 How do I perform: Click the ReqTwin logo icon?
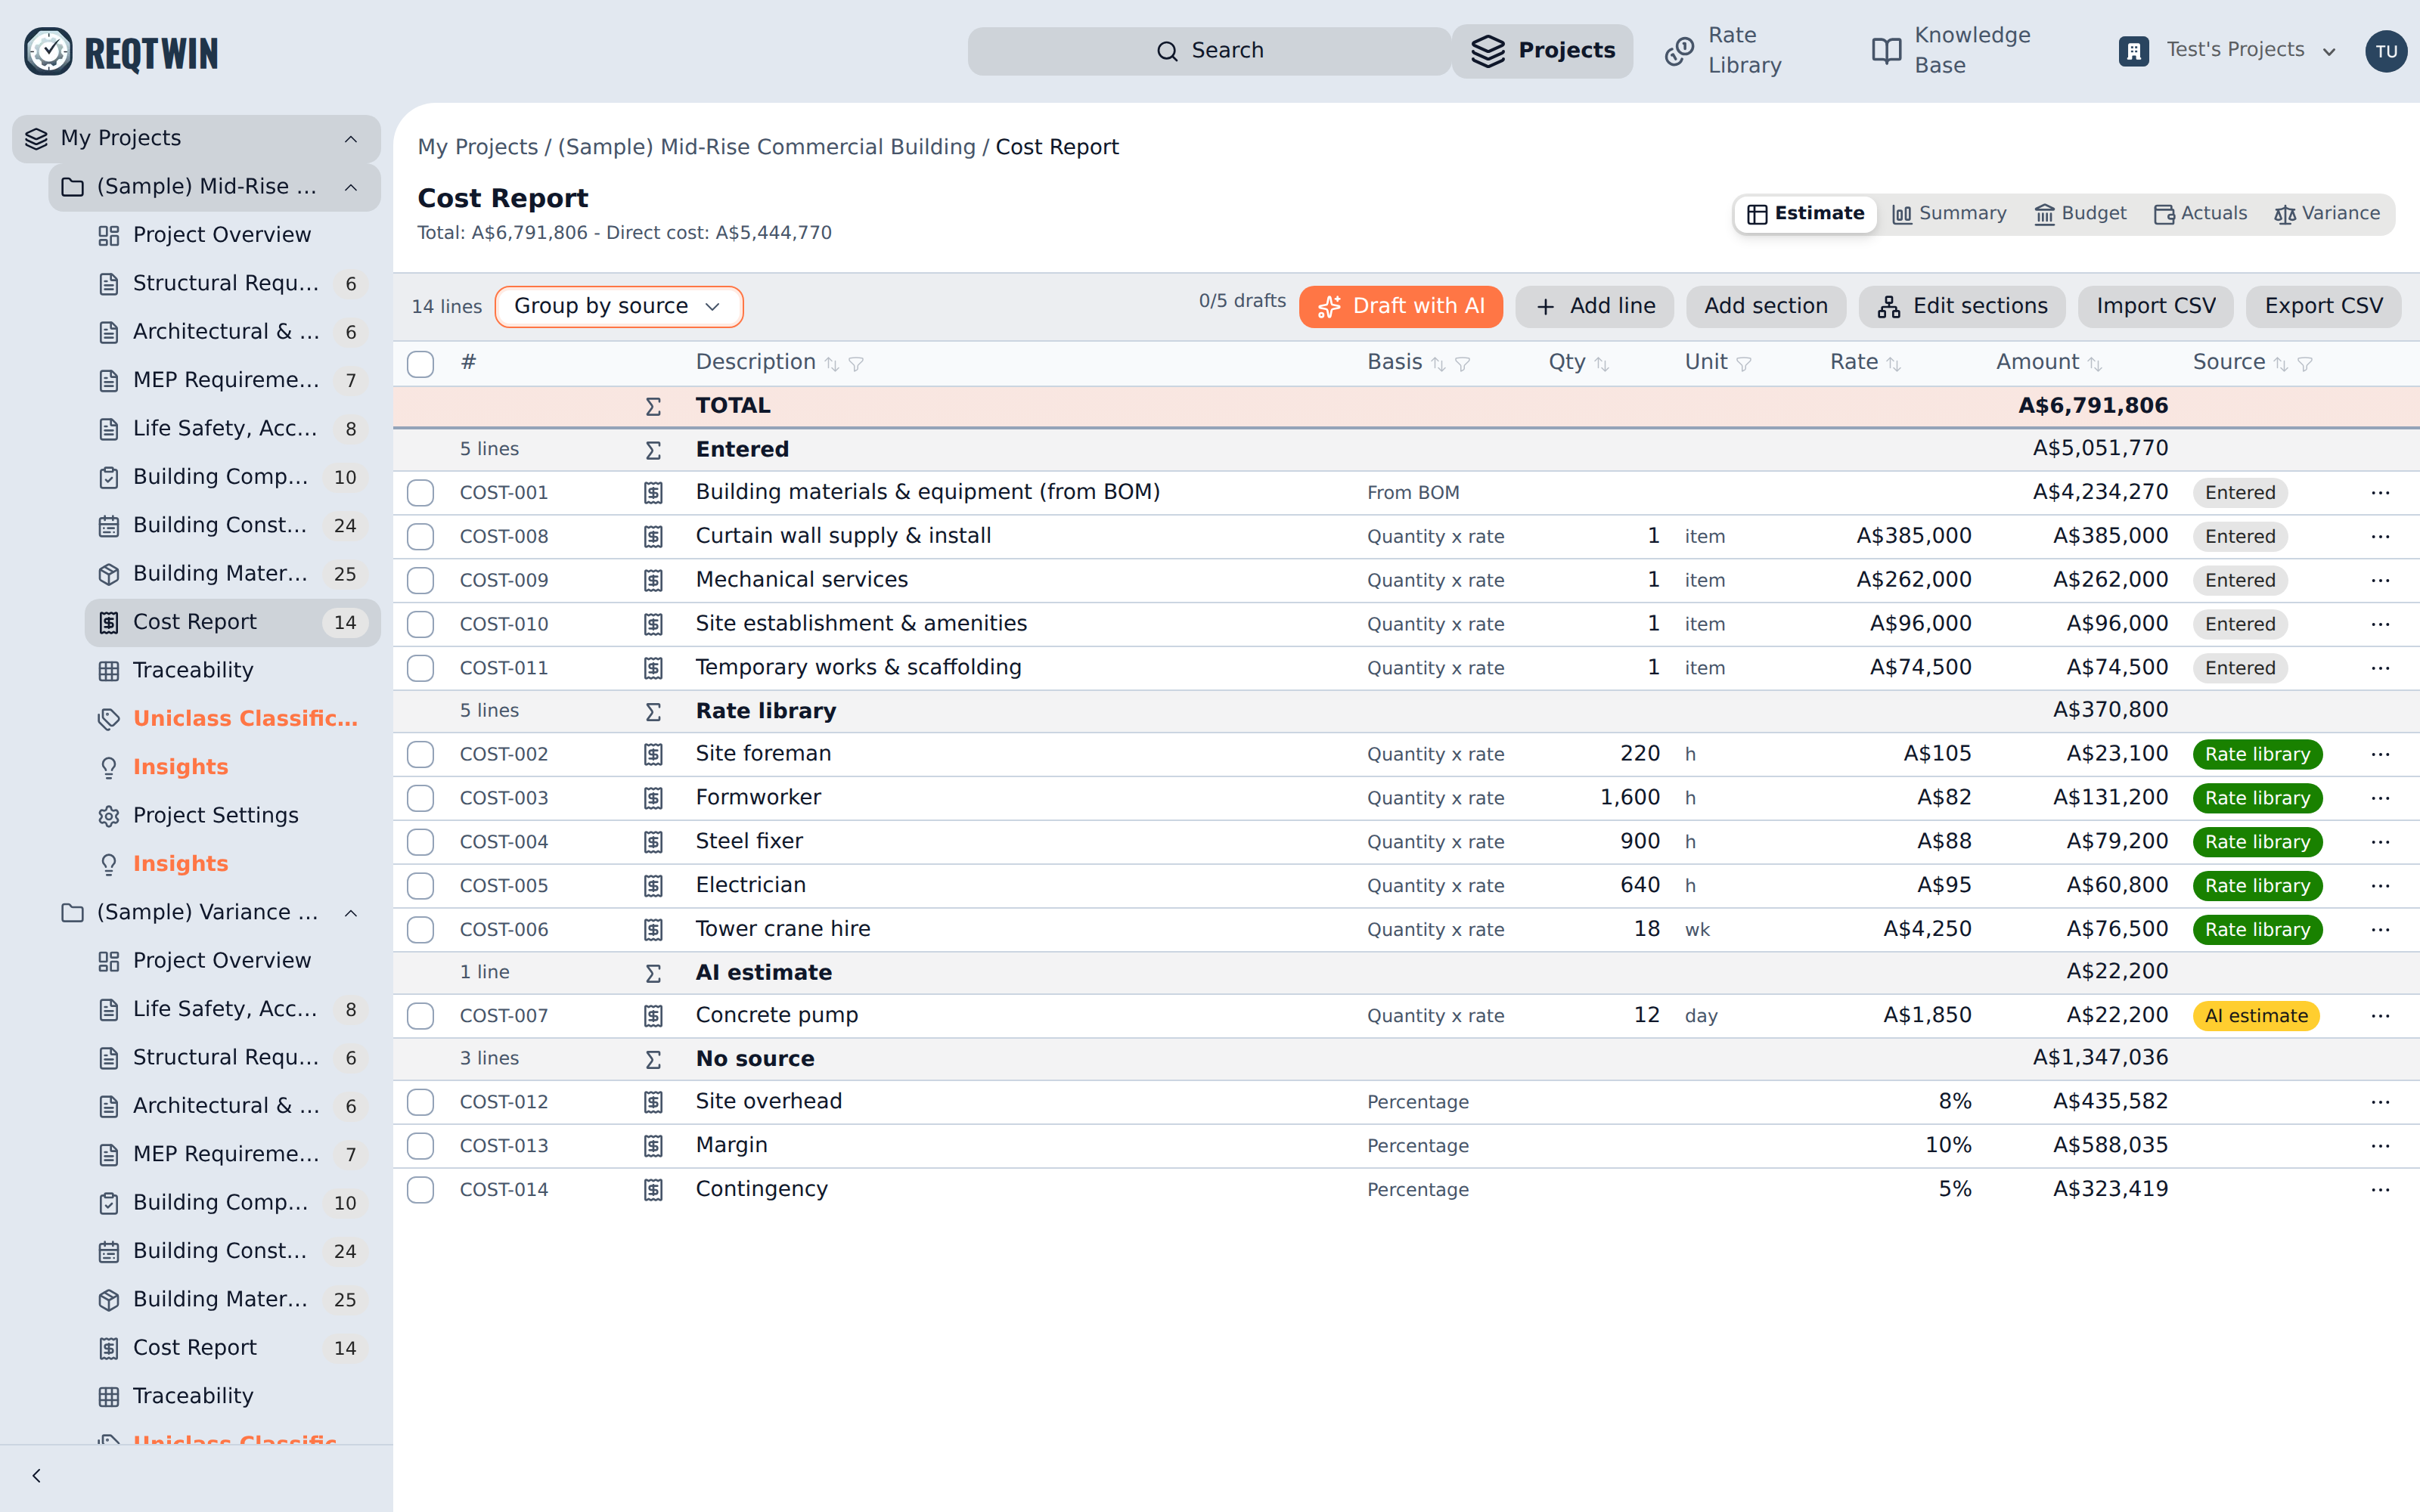pyautogui.click(x=47, y=51)
